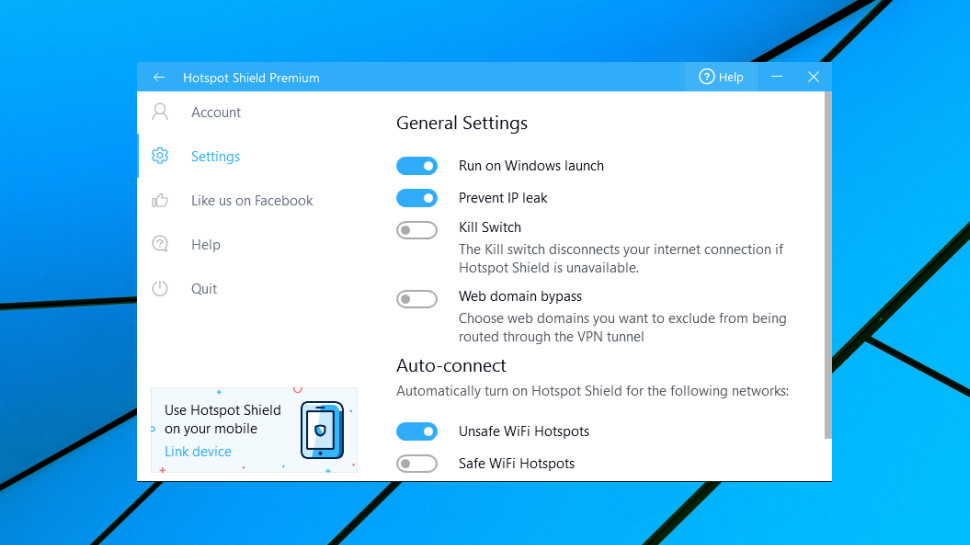The height and width of the screenshot is (545, 970).
Task: Click the Kill Switch label text
Action: 490,227
